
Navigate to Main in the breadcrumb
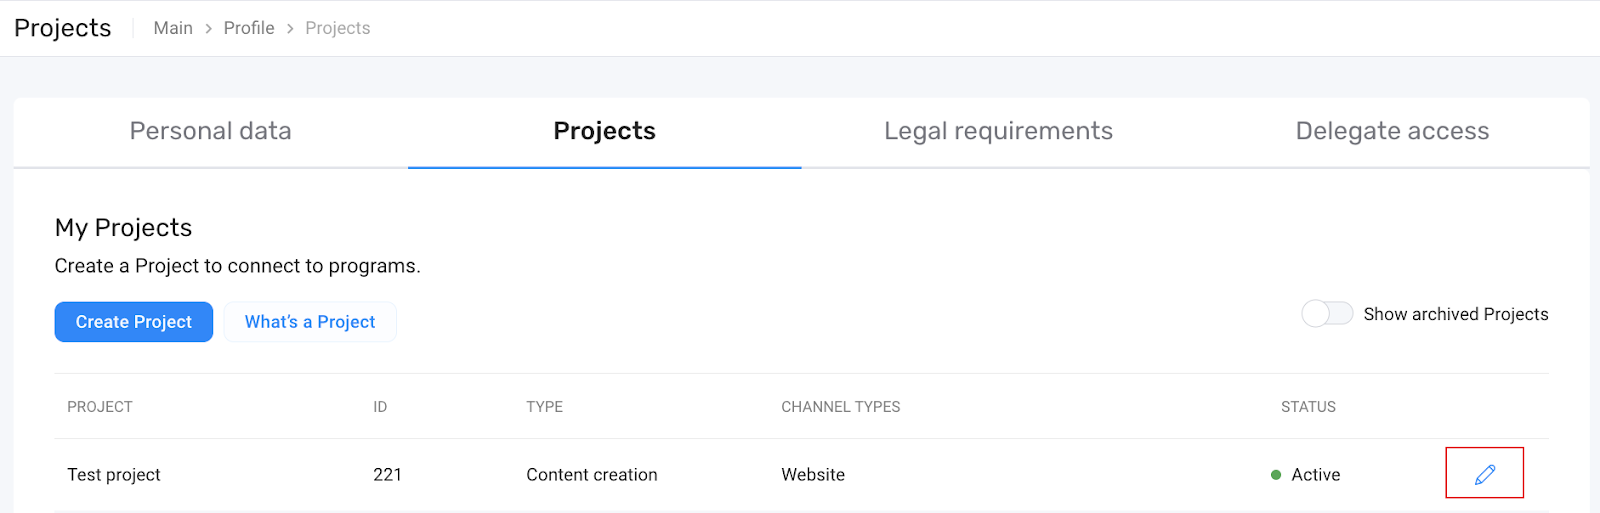(x=173, y=29)
